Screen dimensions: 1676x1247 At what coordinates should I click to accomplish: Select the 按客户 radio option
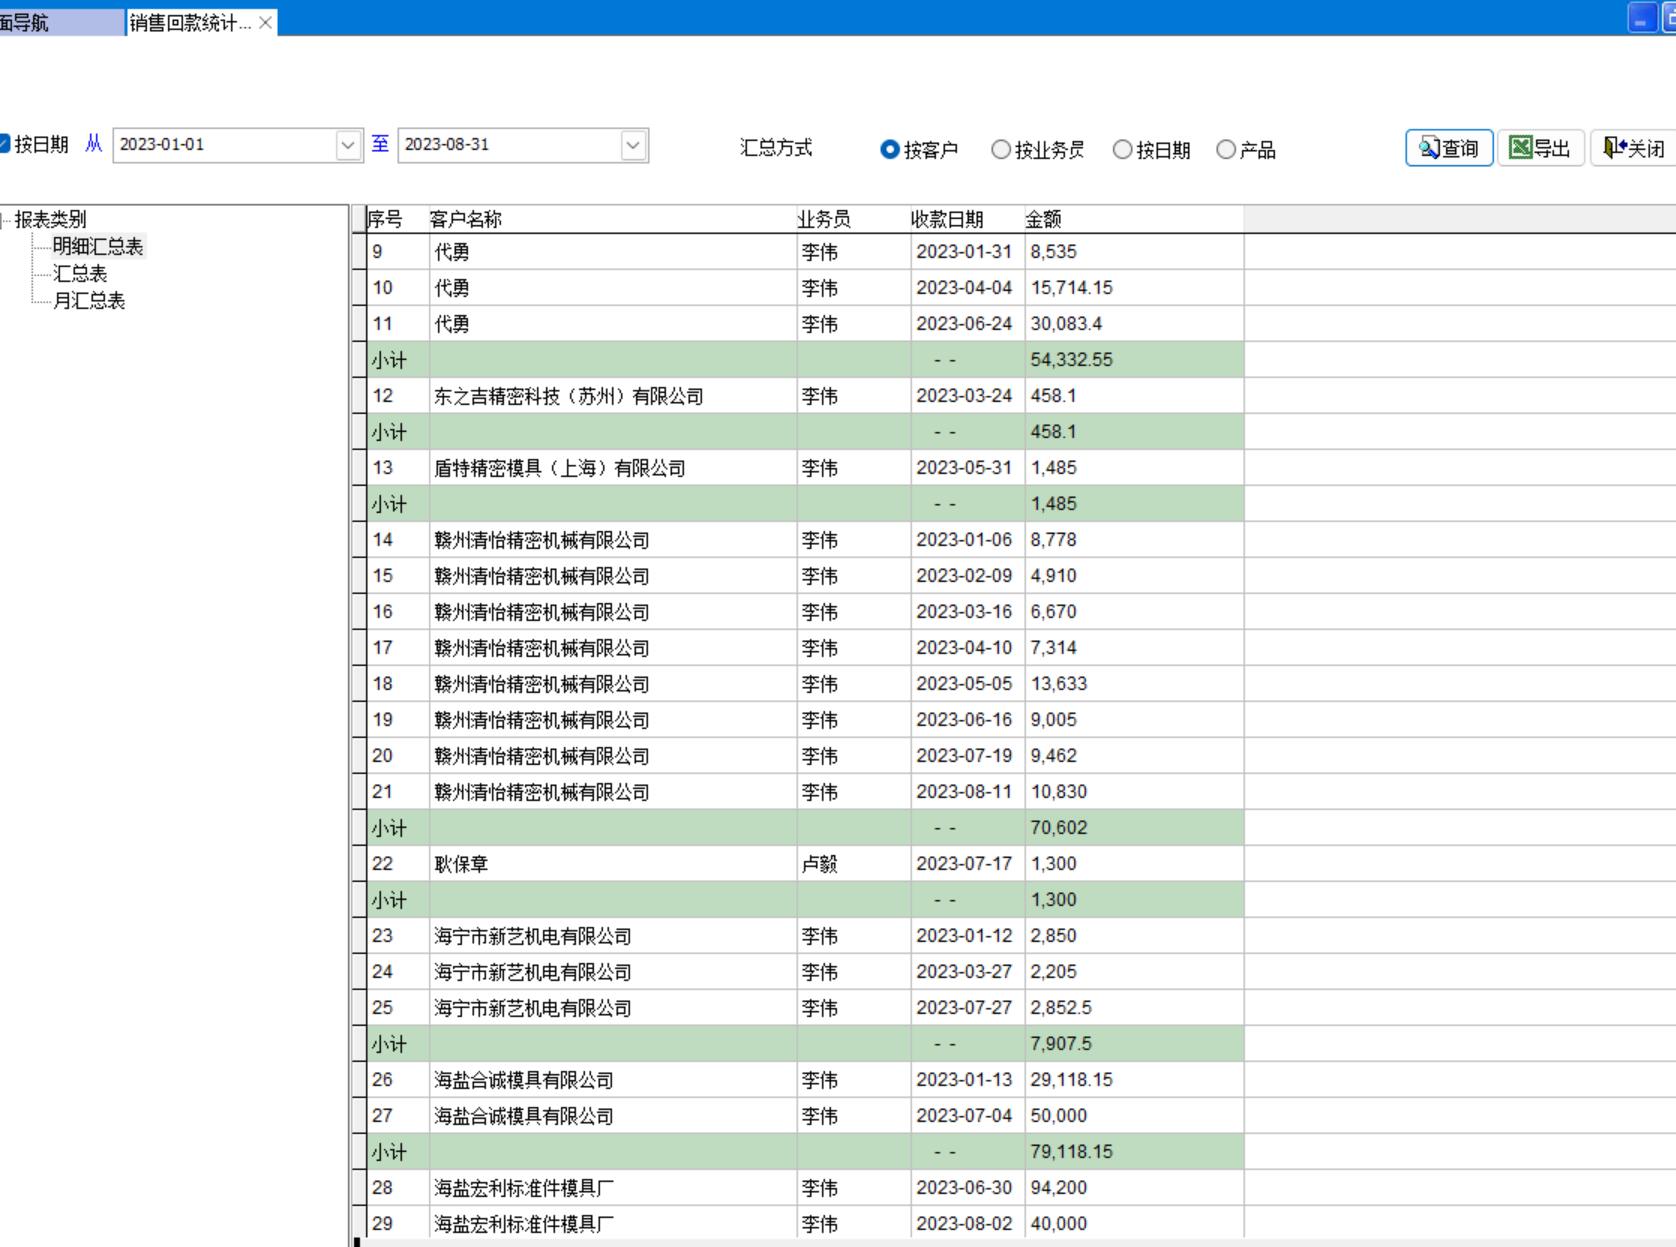(x=889, y=149)
